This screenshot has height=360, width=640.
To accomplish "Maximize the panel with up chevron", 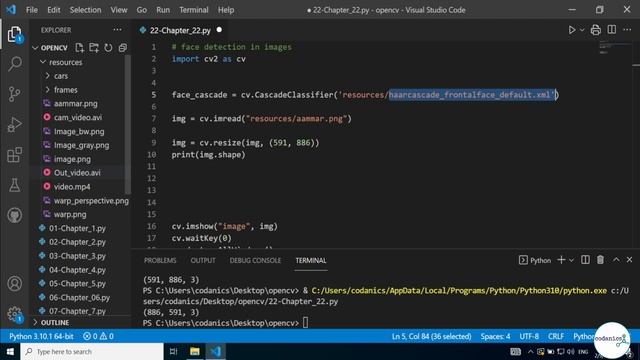I will coord(616,260).
